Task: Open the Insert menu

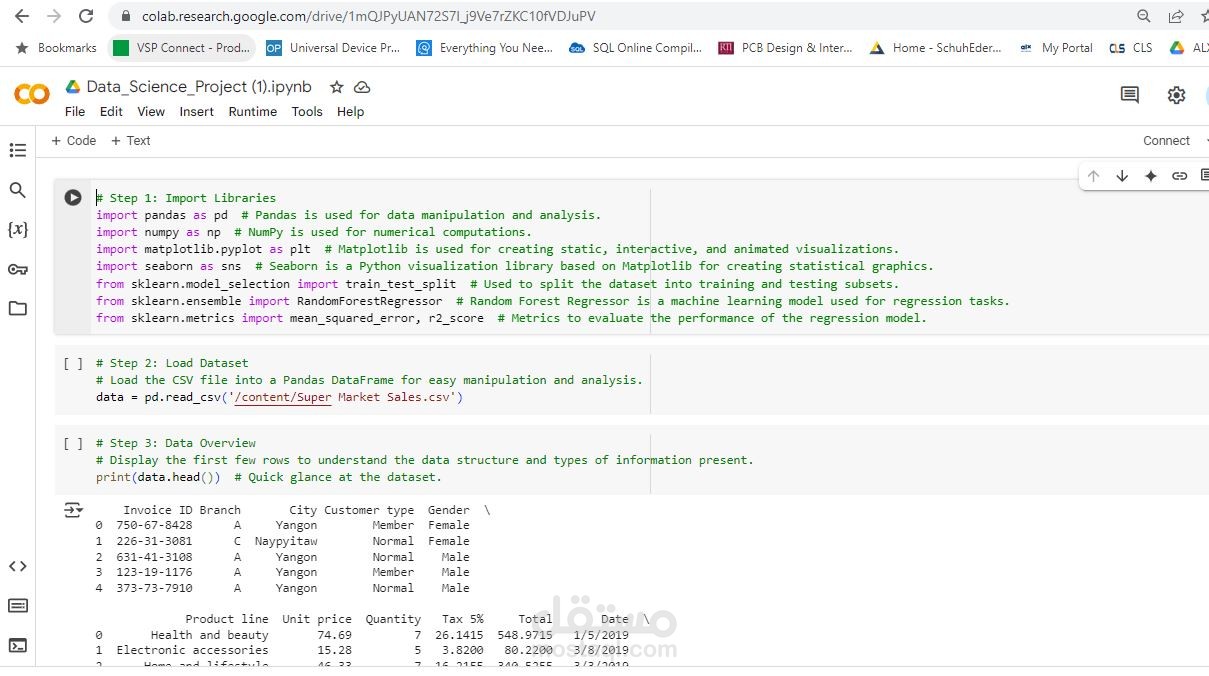Action: 197,111
